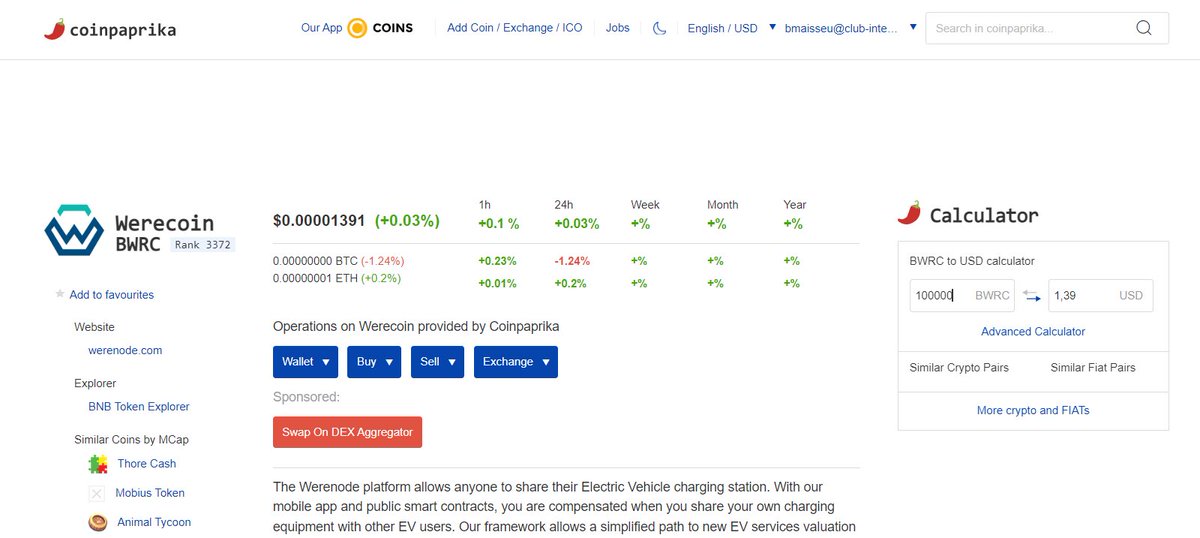The image size is (1200, 538).
Task: Click the 24h column header
Action: pos(563,205)
